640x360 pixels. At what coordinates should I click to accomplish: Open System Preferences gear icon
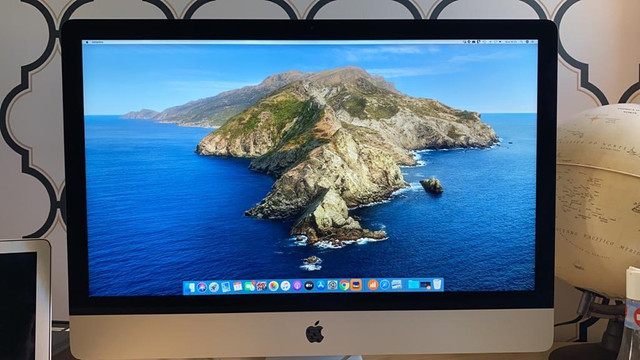333,285
